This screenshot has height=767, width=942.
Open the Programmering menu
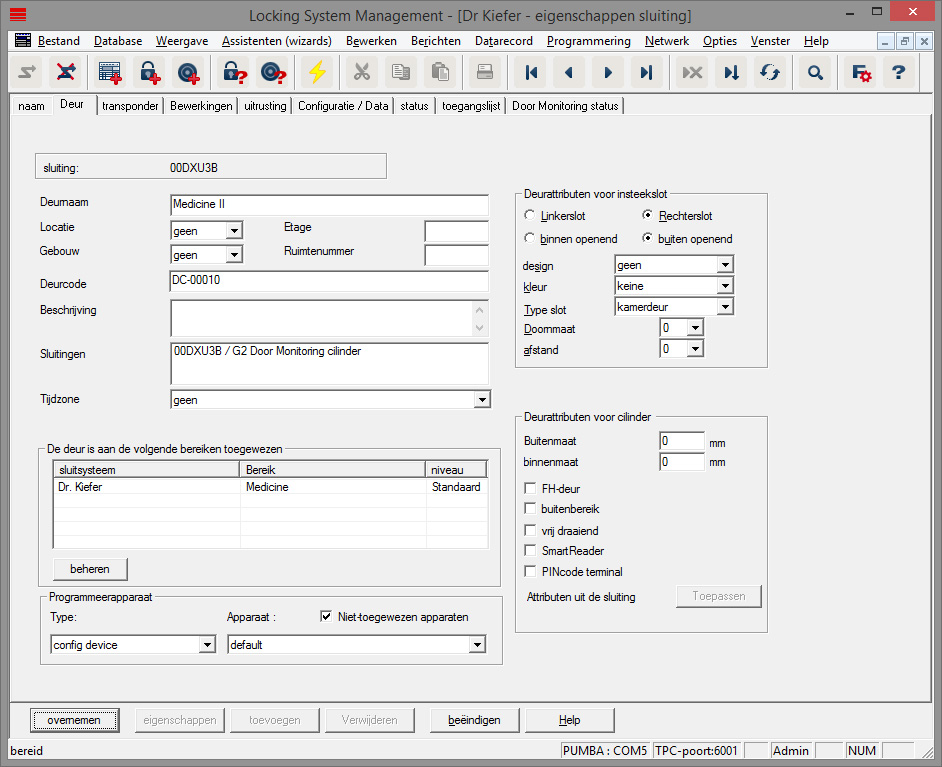pos(589,41)
